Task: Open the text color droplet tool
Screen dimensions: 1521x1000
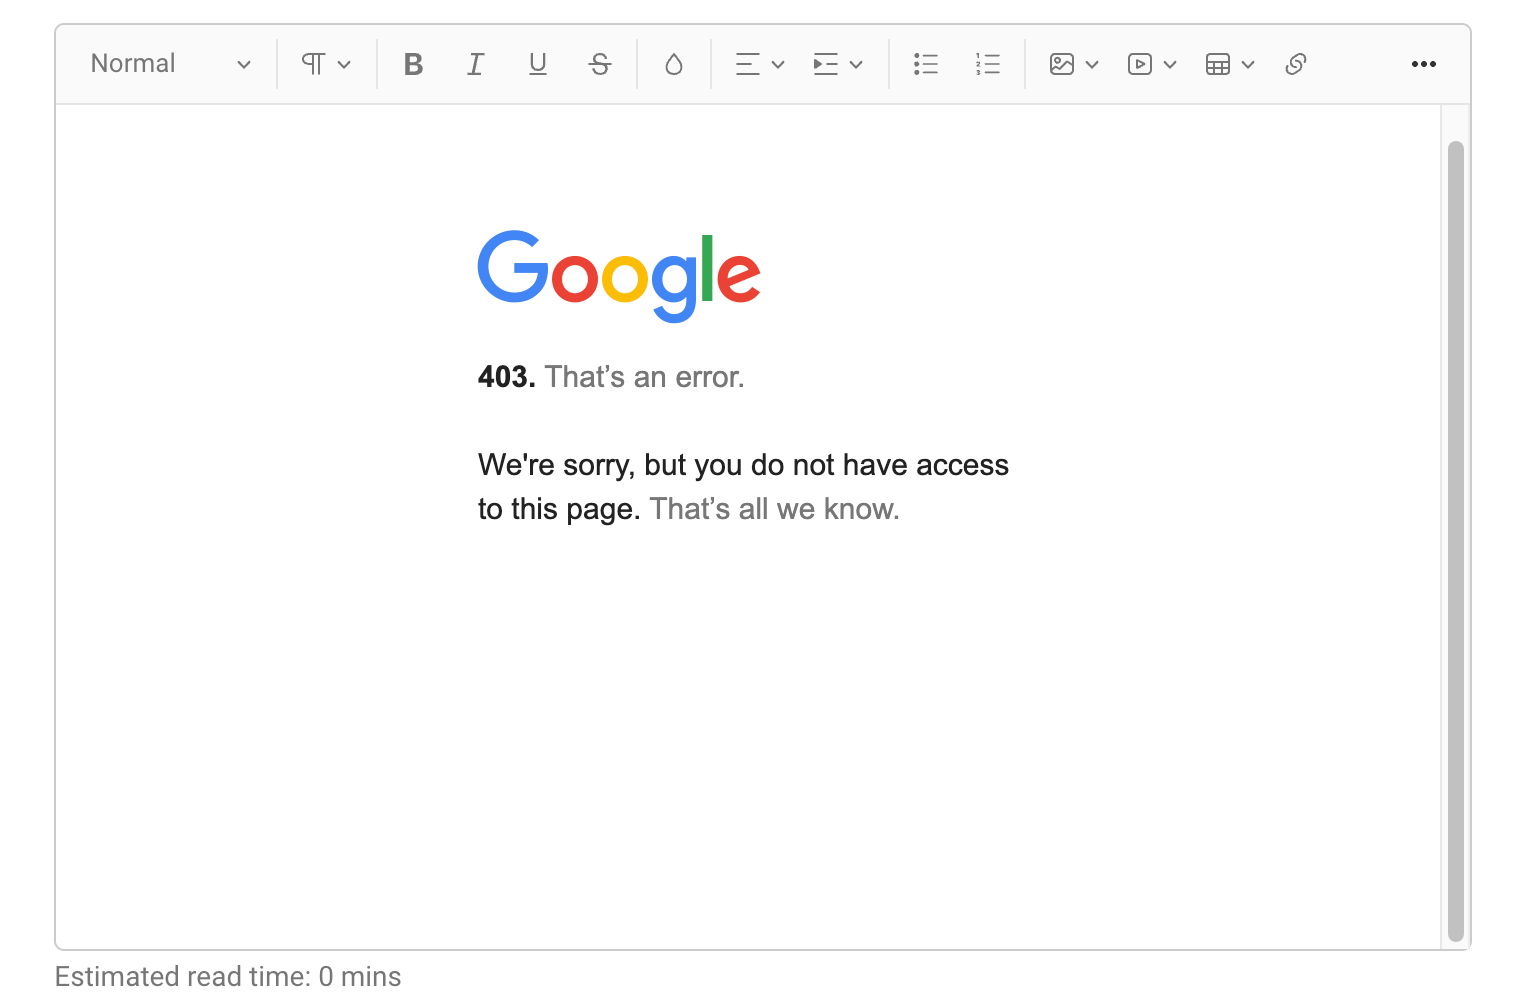Action: pos(674,64)
